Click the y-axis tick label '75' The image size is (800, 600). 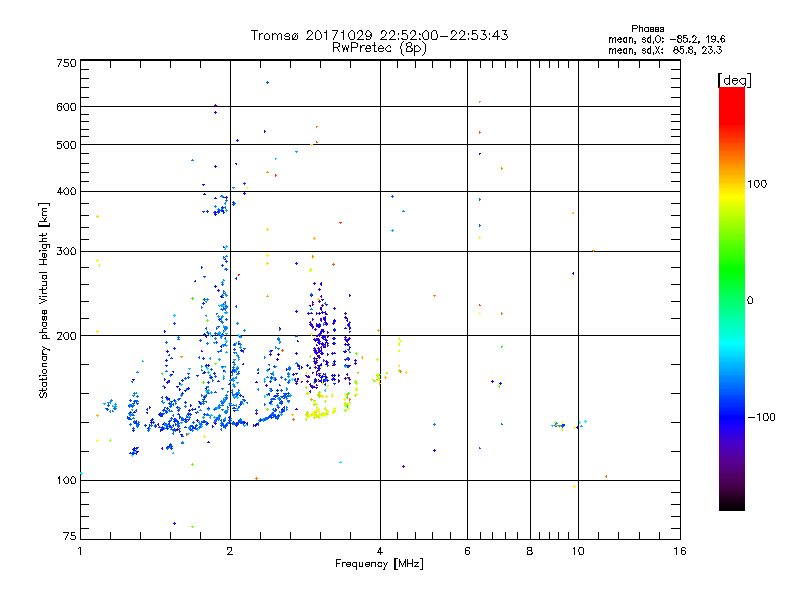point(70,536)
